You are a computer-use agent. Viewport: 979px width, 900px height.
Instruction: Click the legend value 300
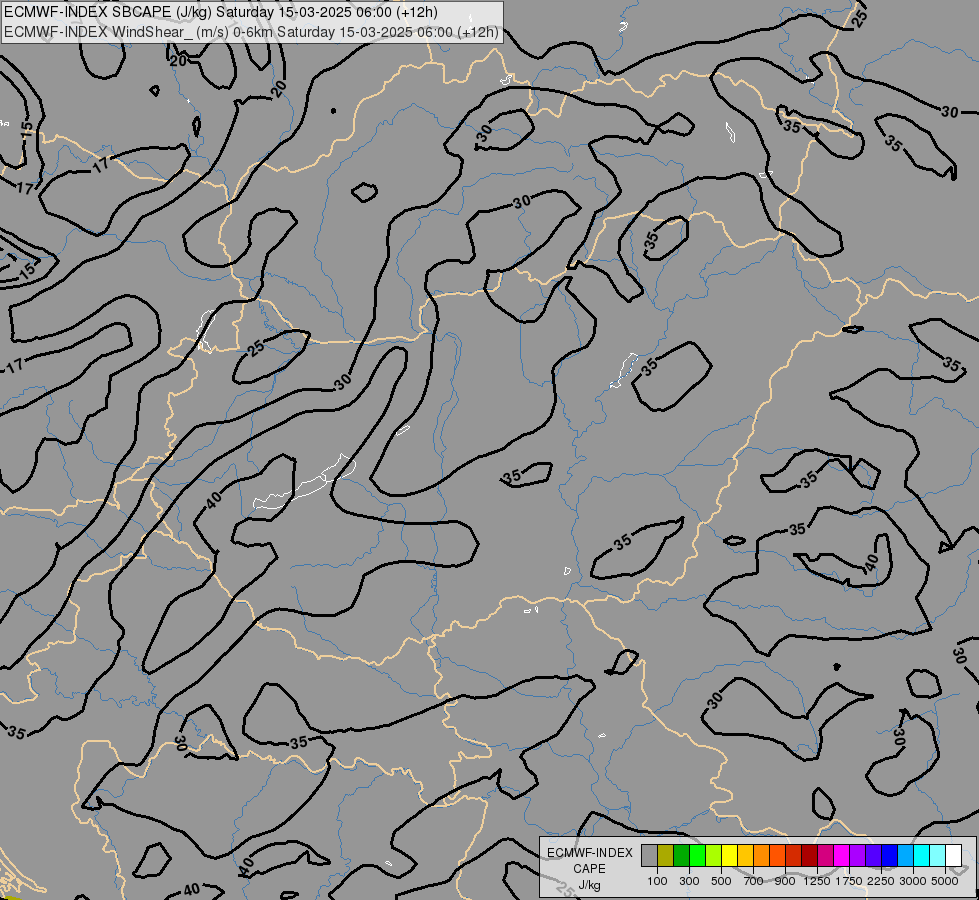(689, 881)
